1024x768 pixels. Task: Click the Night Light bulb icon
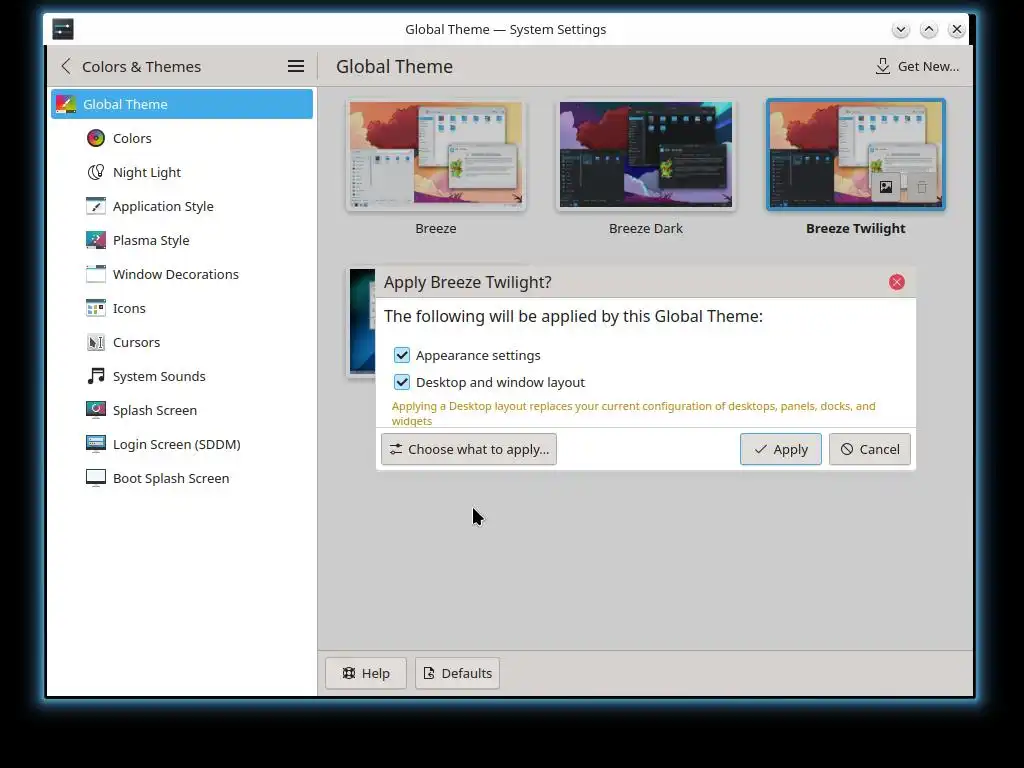[x=96, y=172]
